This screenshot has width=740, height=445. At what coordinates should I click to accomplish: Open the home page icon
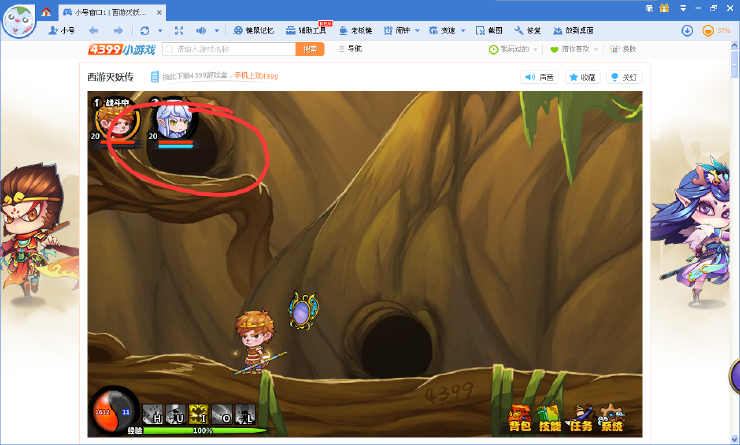(46, 12)
